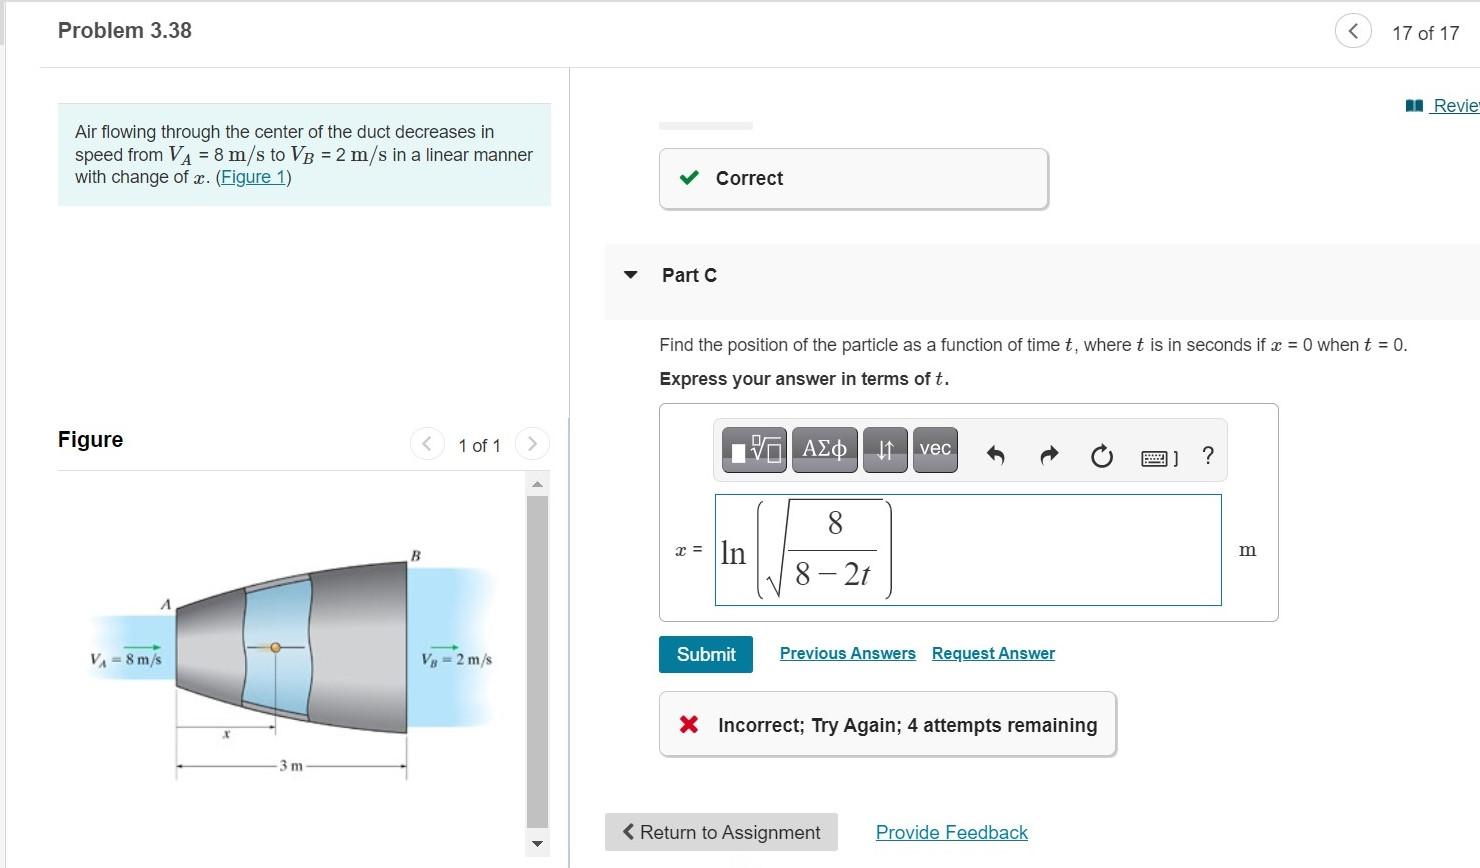Click the figure scrollbar up arrow
1480x868 pixels.
tap(538, 484)
